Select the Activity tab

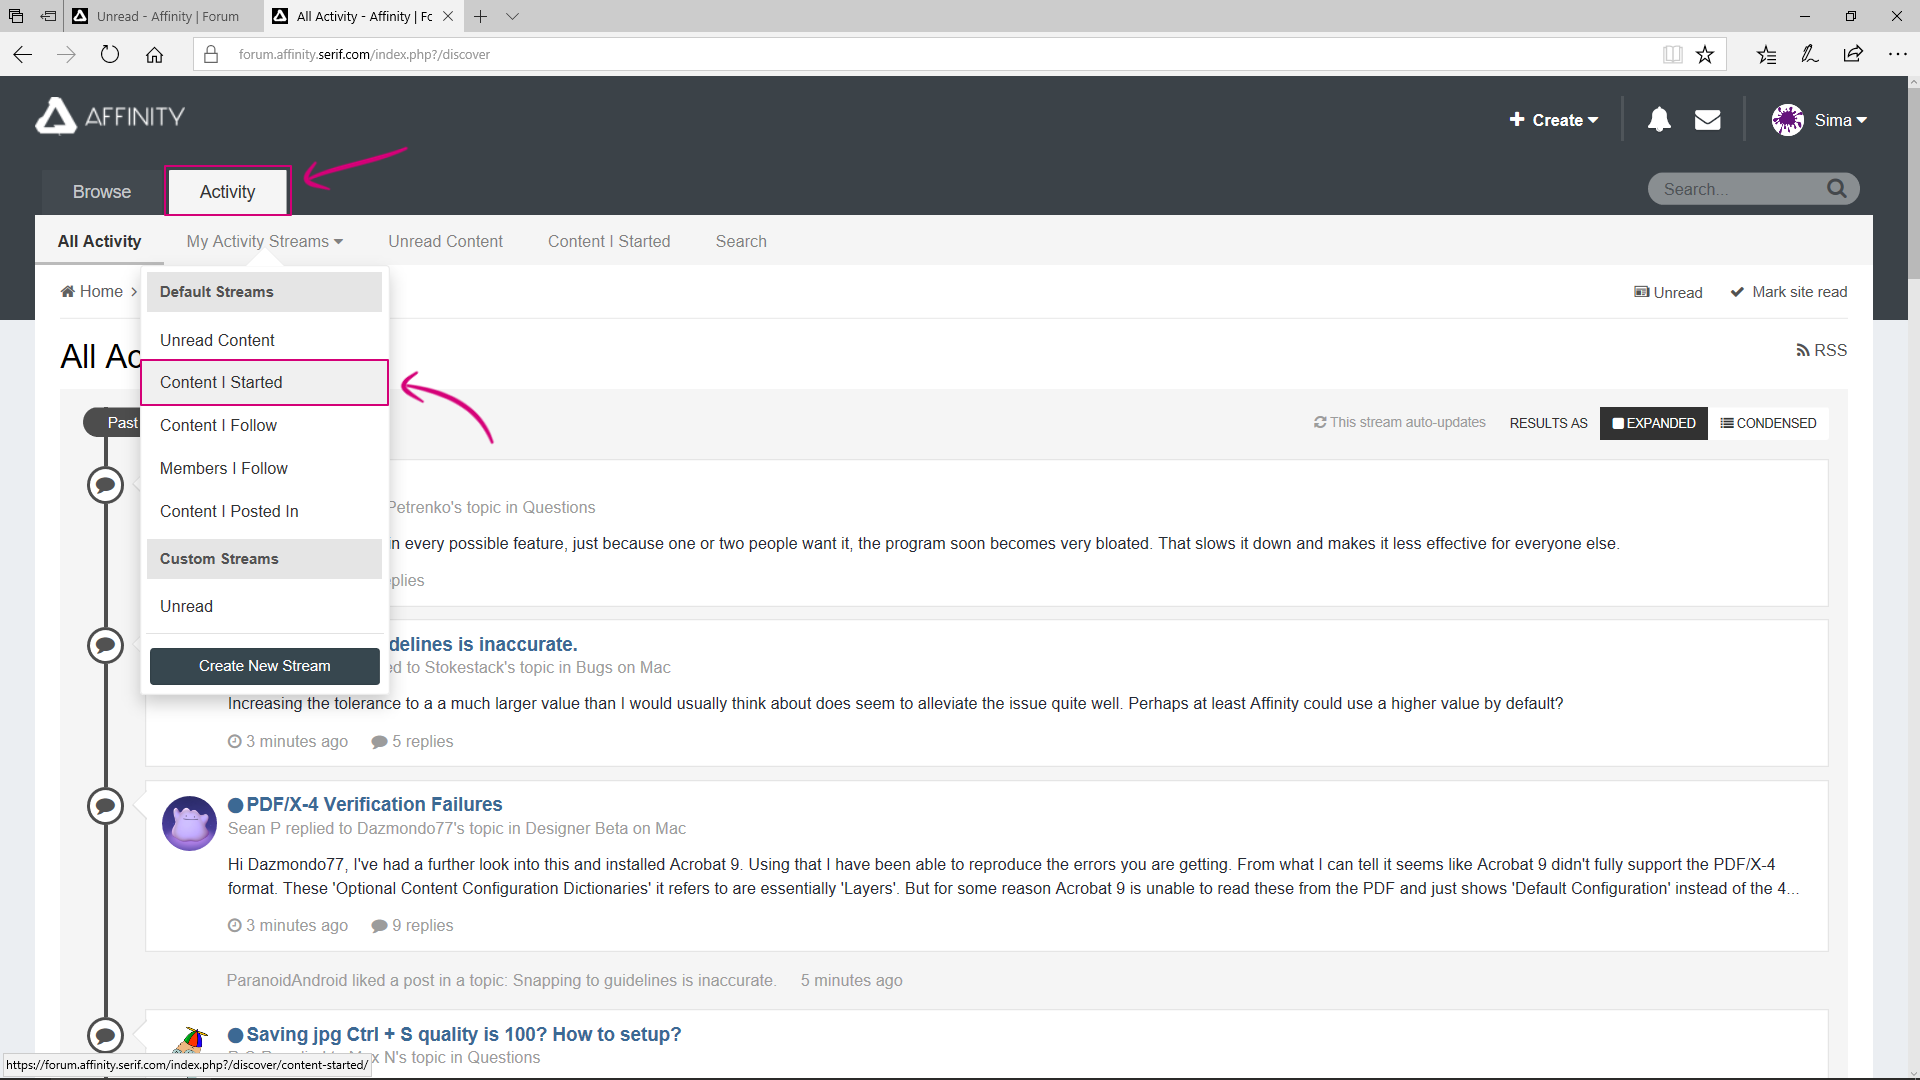(x=228, y=192)
